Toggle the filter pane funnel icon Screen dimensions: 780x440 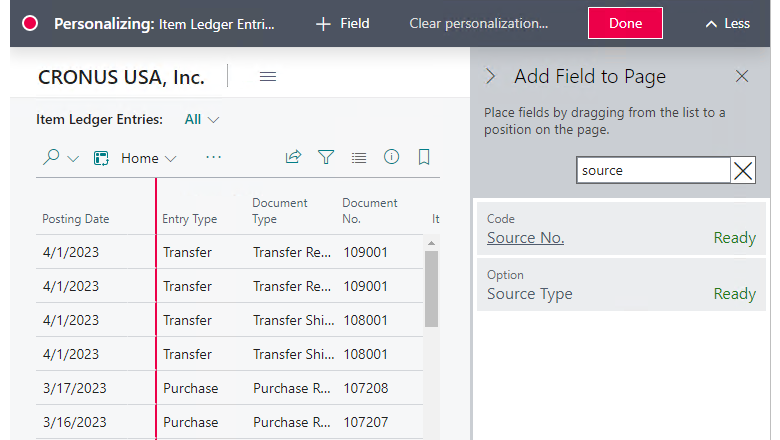(x=326, y=157)
